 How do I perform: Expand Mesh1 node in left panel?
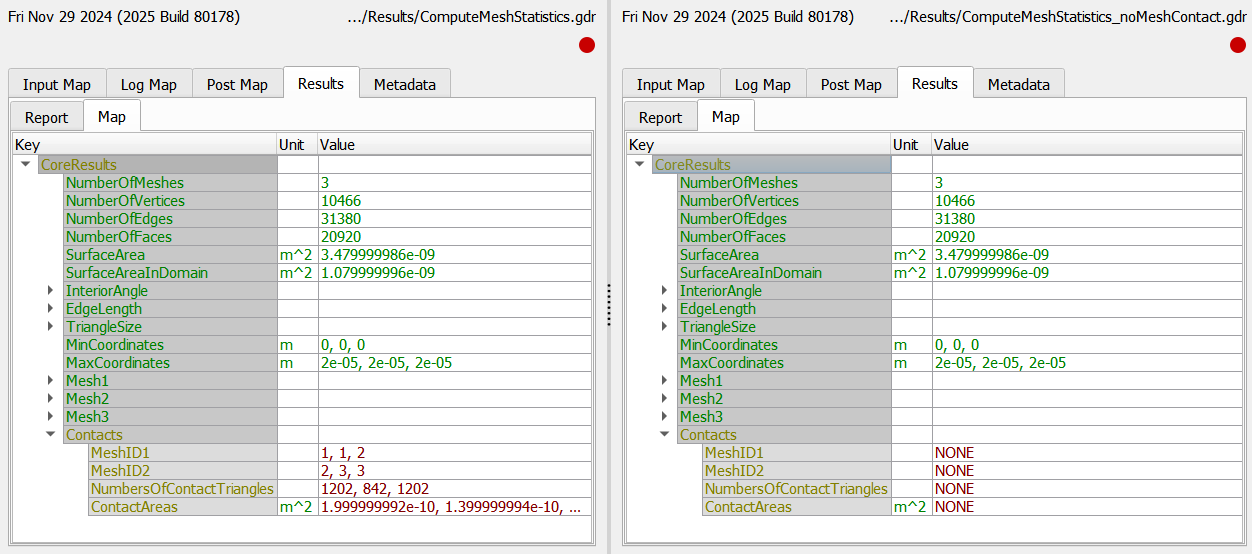tap(50, 381)
